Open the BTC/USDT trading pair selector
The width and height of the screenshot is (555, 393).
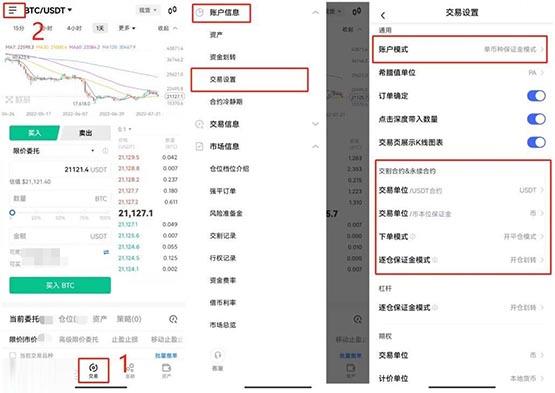tap(48, 11)
